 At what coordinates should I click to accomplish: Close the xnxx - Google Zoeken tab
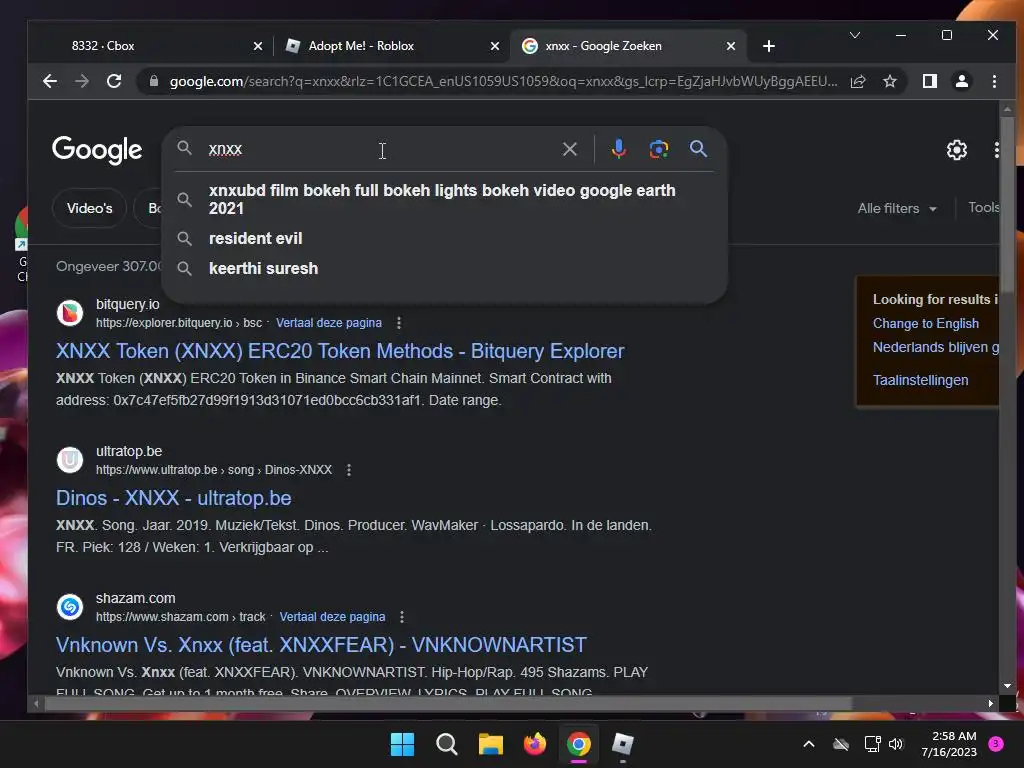[731, 46]
